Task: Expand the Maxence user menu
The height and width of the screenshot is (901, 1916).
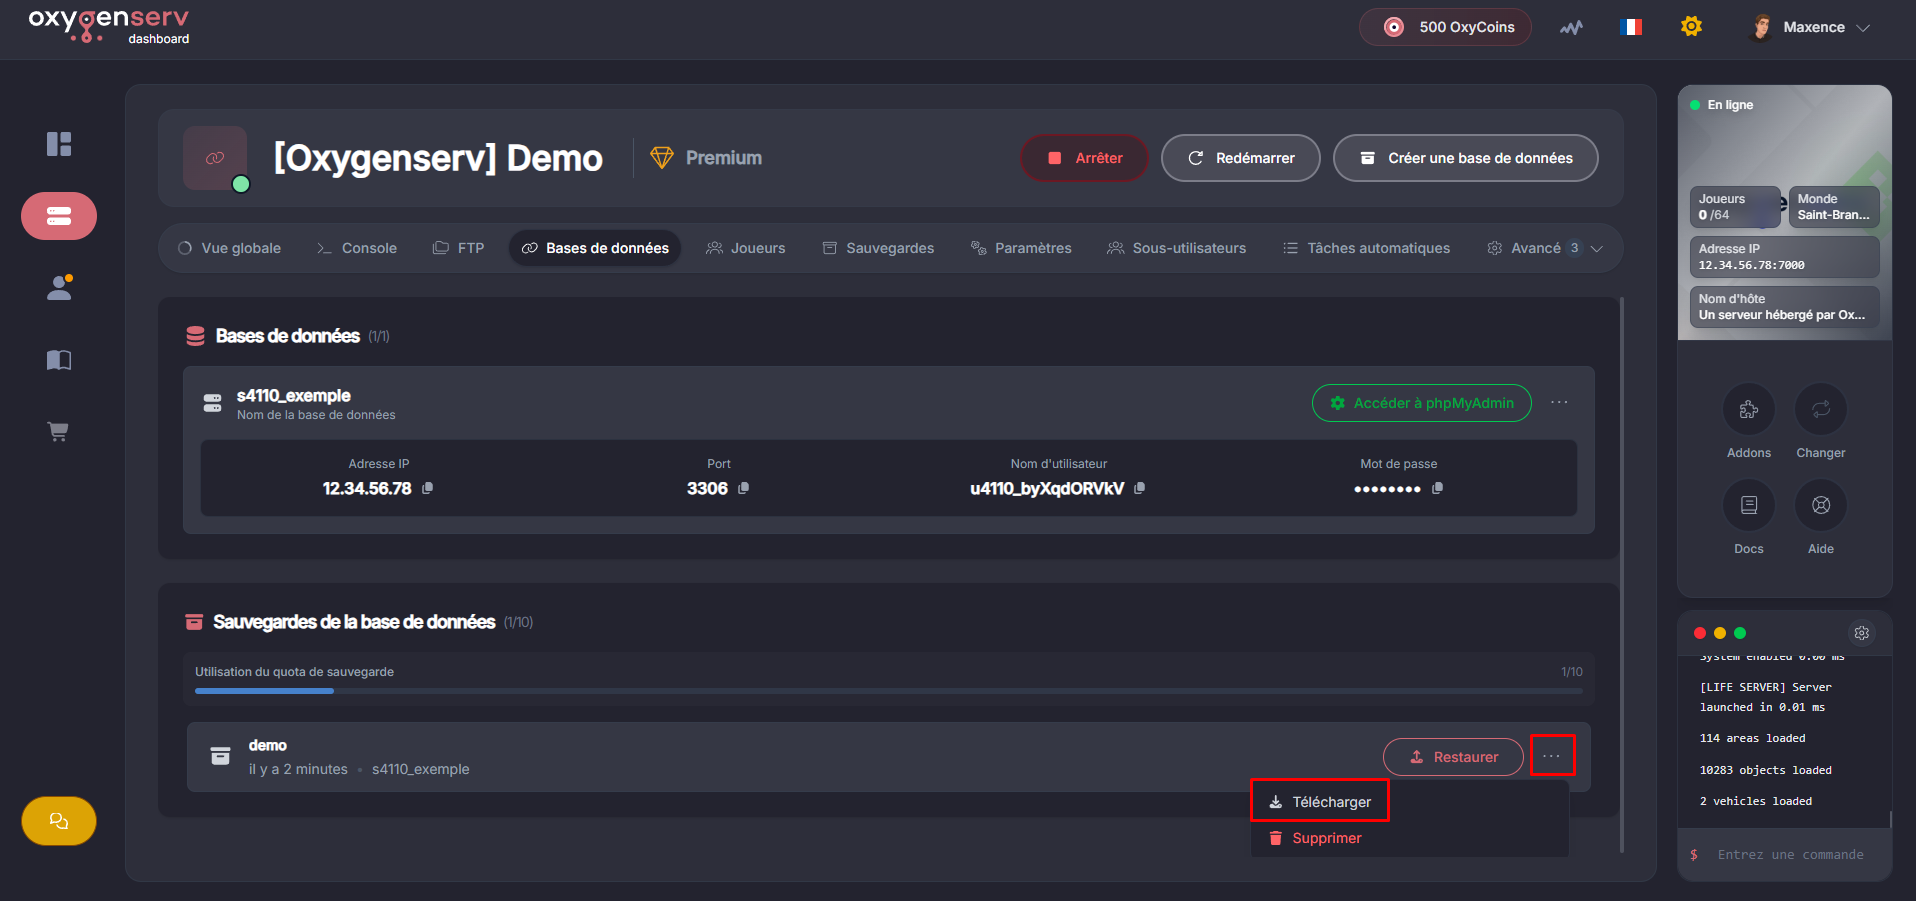Action: [1812, 27]
